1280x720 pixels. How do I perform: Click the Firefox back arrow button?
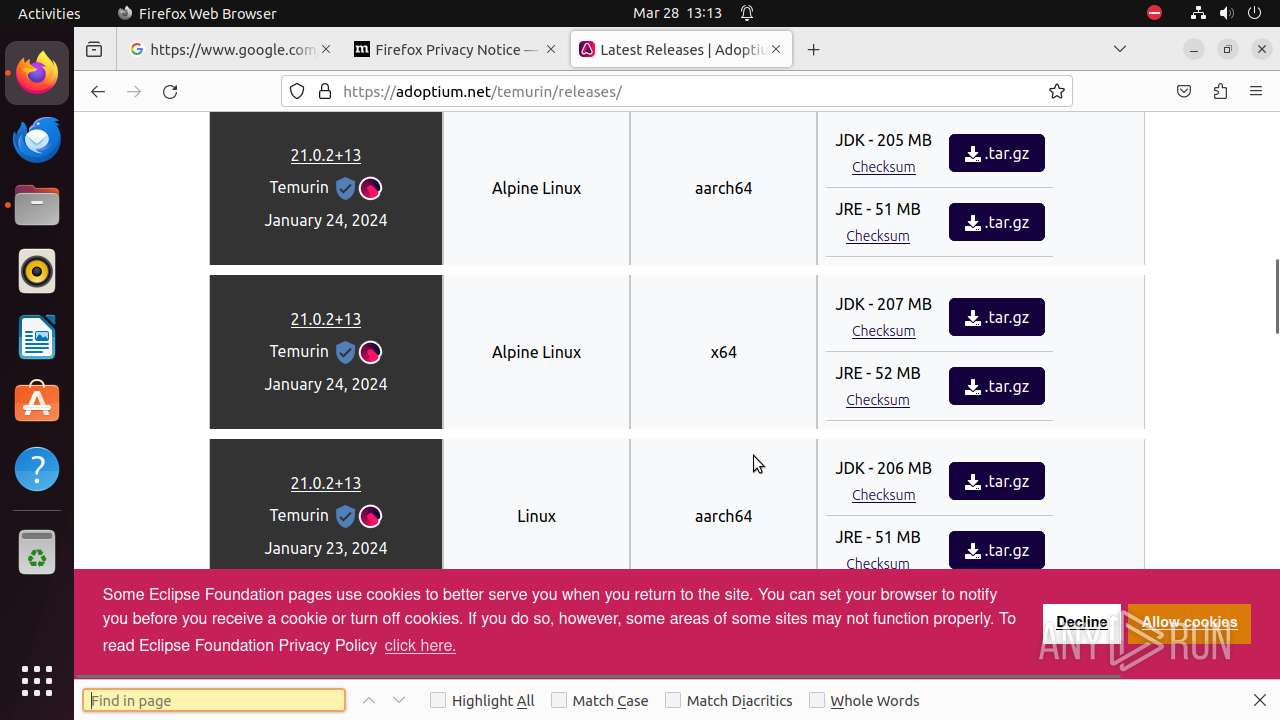(x=97, y=91)
